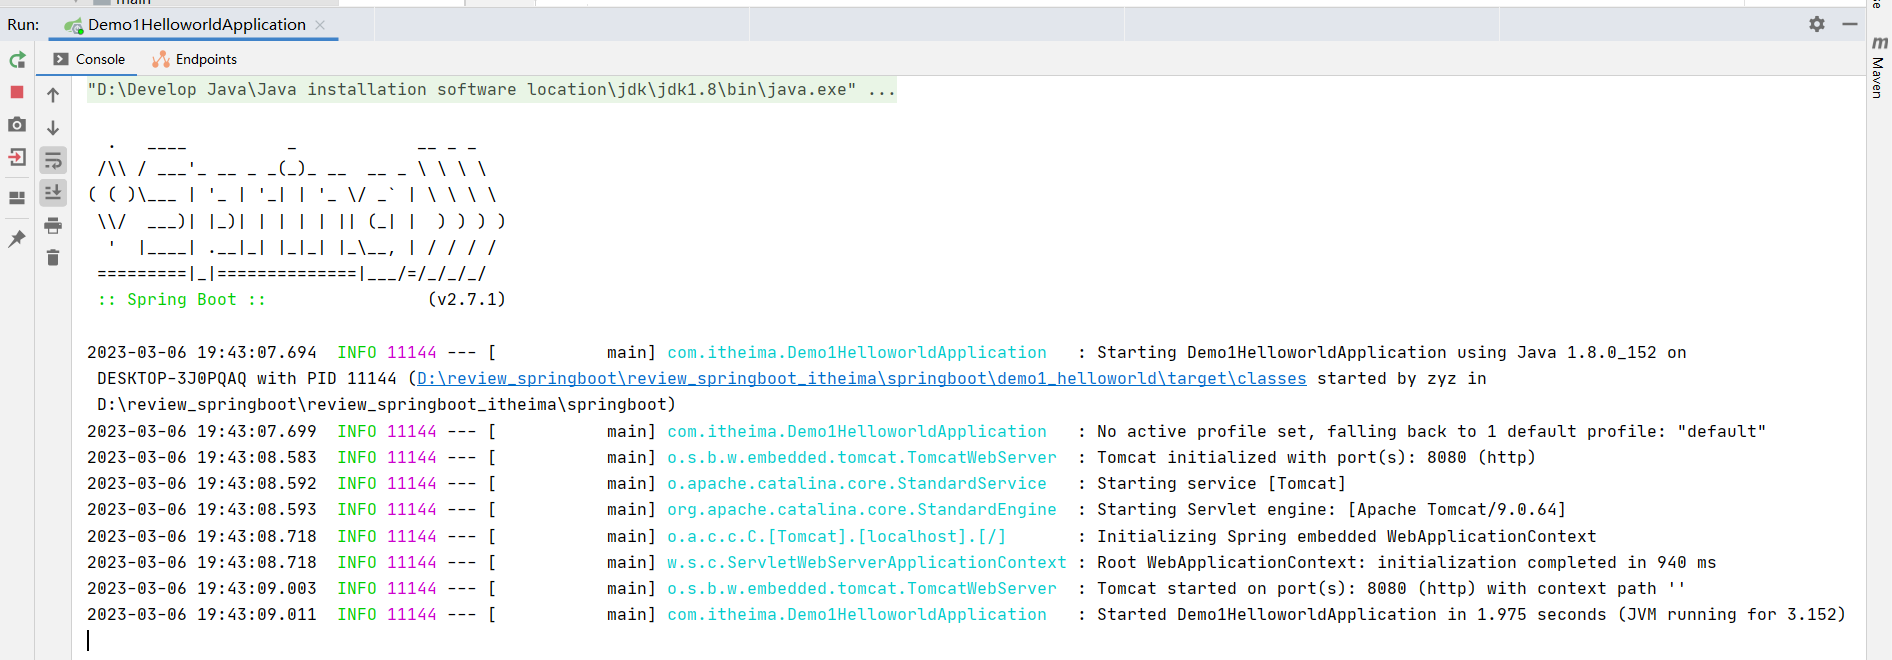Viewport: 1892px width, 660px height.
Task: Toggle scroll to end of console
Action: 53,192
